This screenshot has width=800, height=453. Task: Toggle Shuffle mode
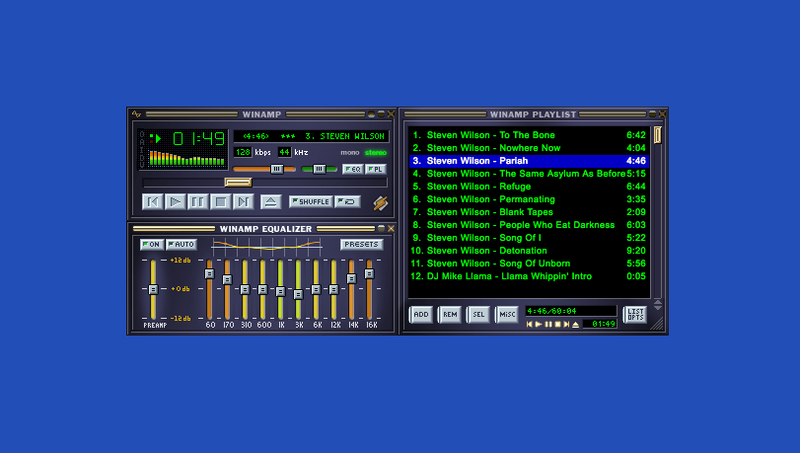tap(311, 202)
